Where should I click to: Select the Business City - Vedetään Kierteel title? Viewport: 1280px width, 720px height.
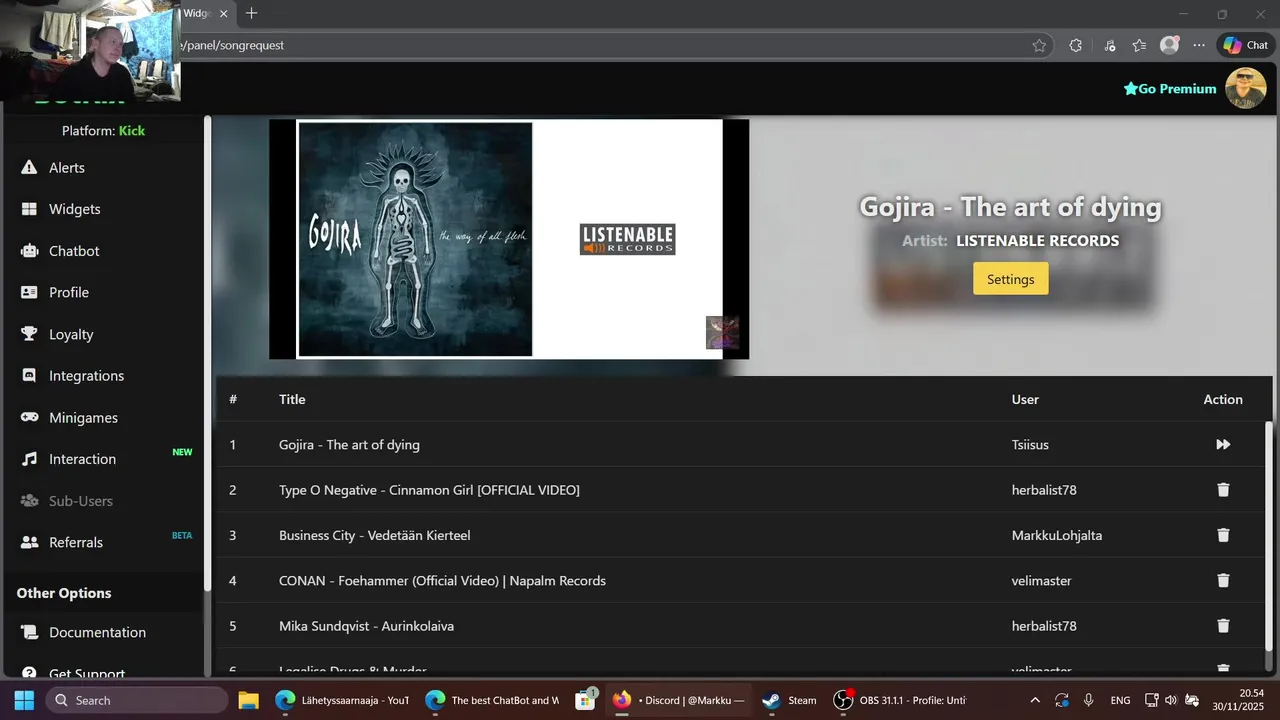pos(374,535)
